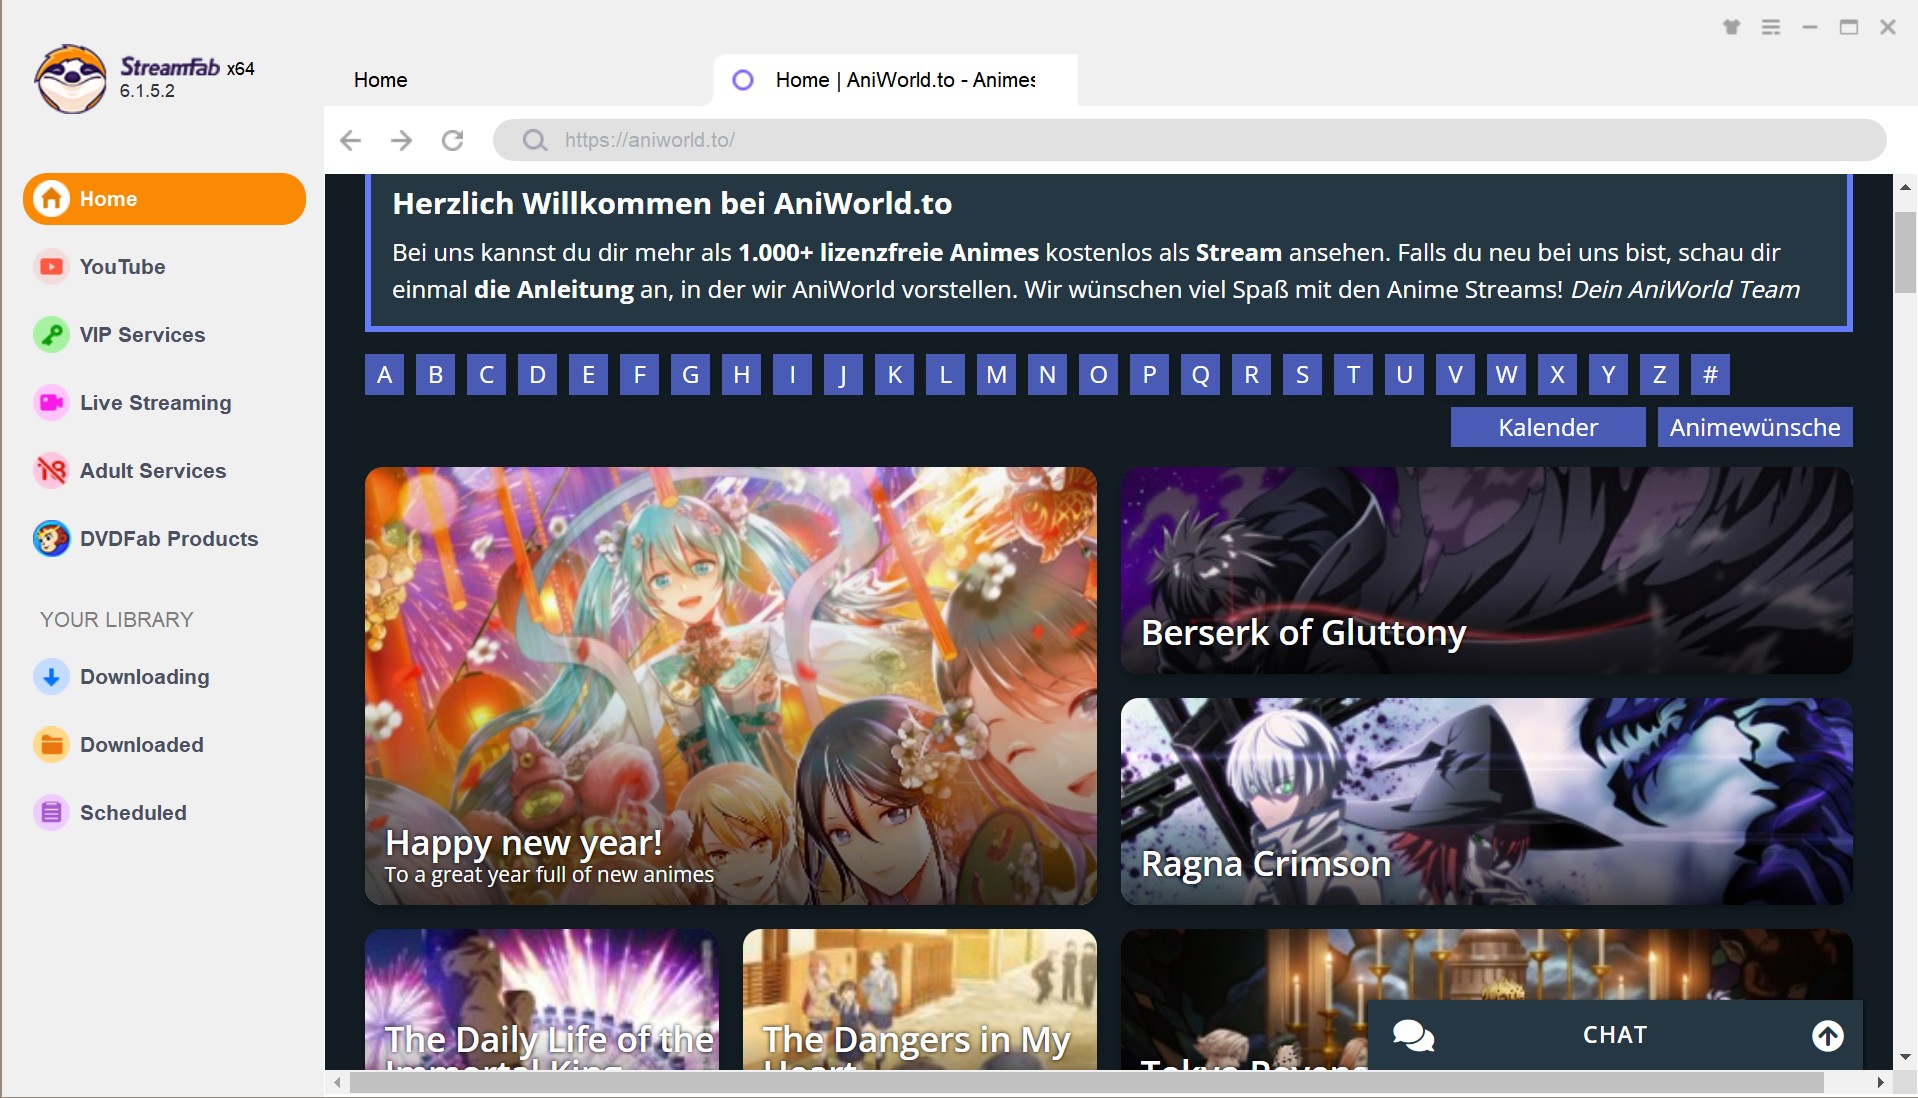Open Ragna Crimson anime card
The width and height of the screenshot is (1918, 1098).
pos(1487,802)
